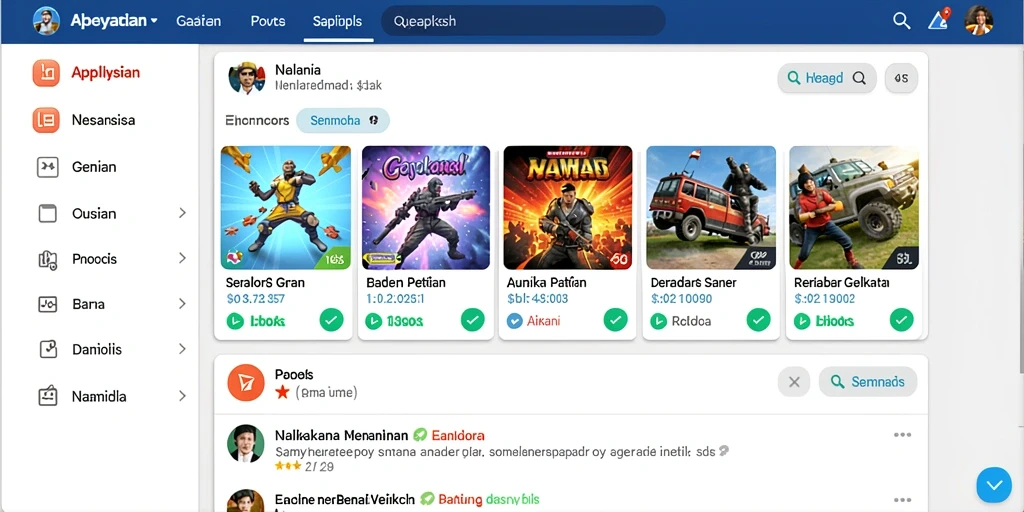Image resolution: width=1024 pixels, height=512 pixels.
Task: Open the user profile avatar at top right
Action: coord(978,21)
